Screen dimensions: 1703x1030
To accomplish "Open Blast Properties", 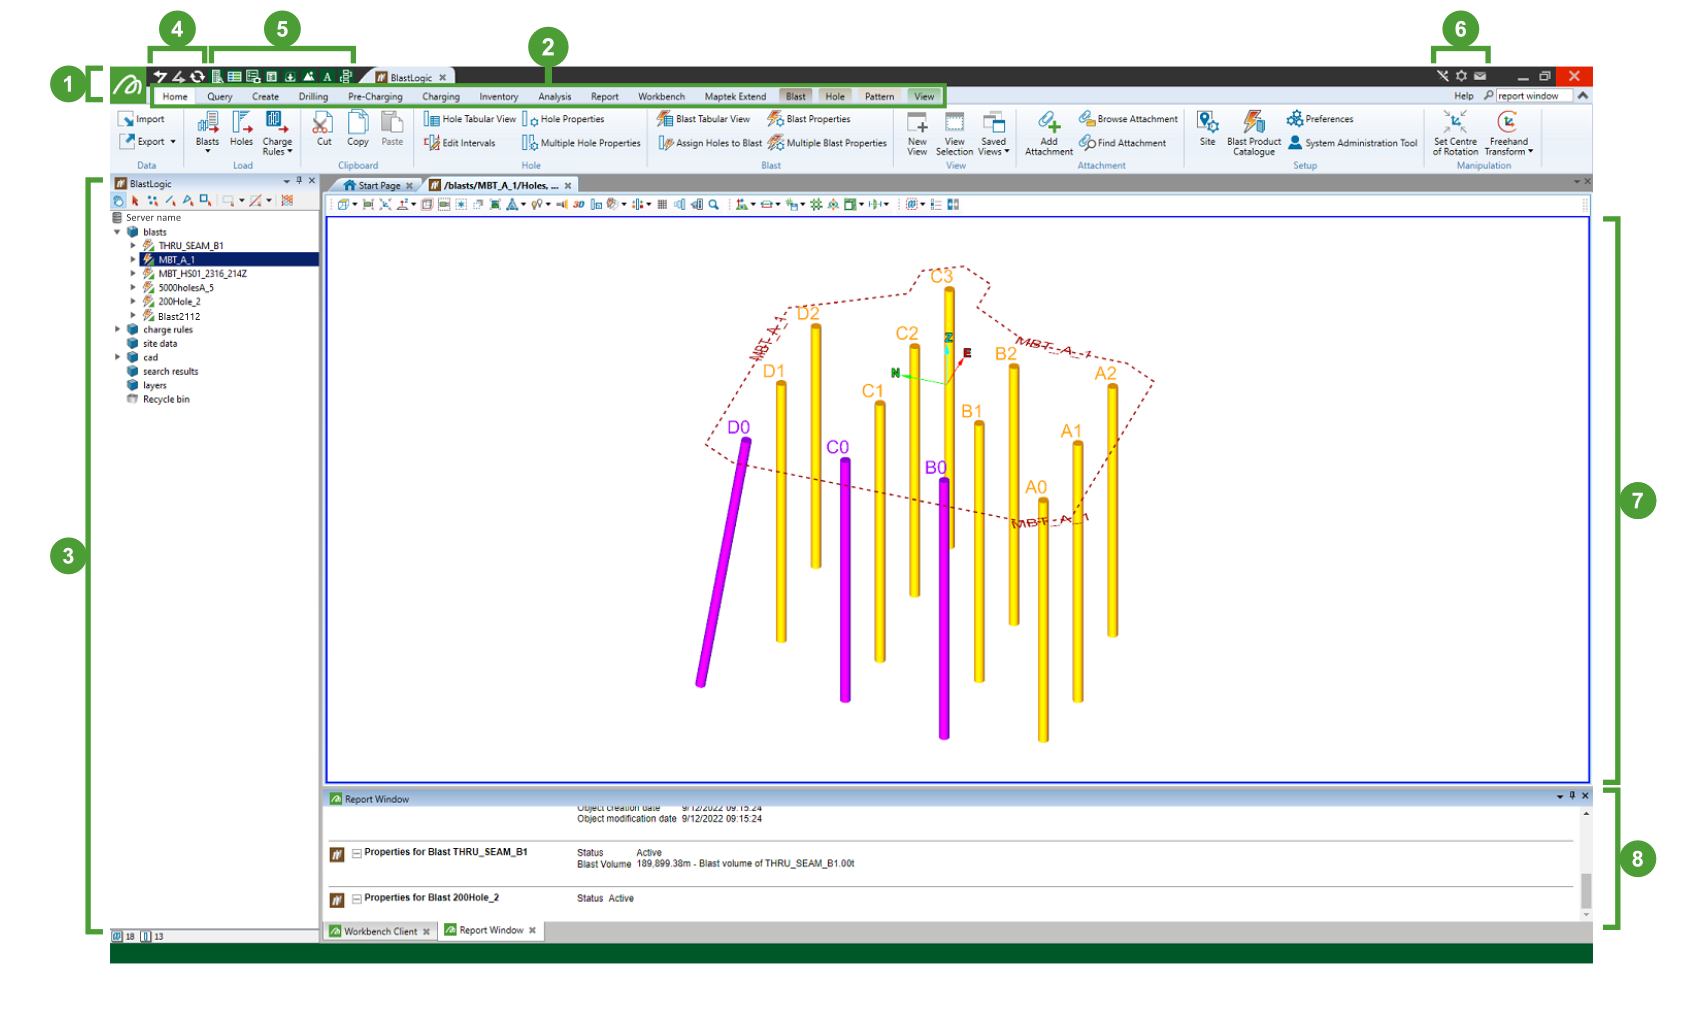I will point(809,119).
